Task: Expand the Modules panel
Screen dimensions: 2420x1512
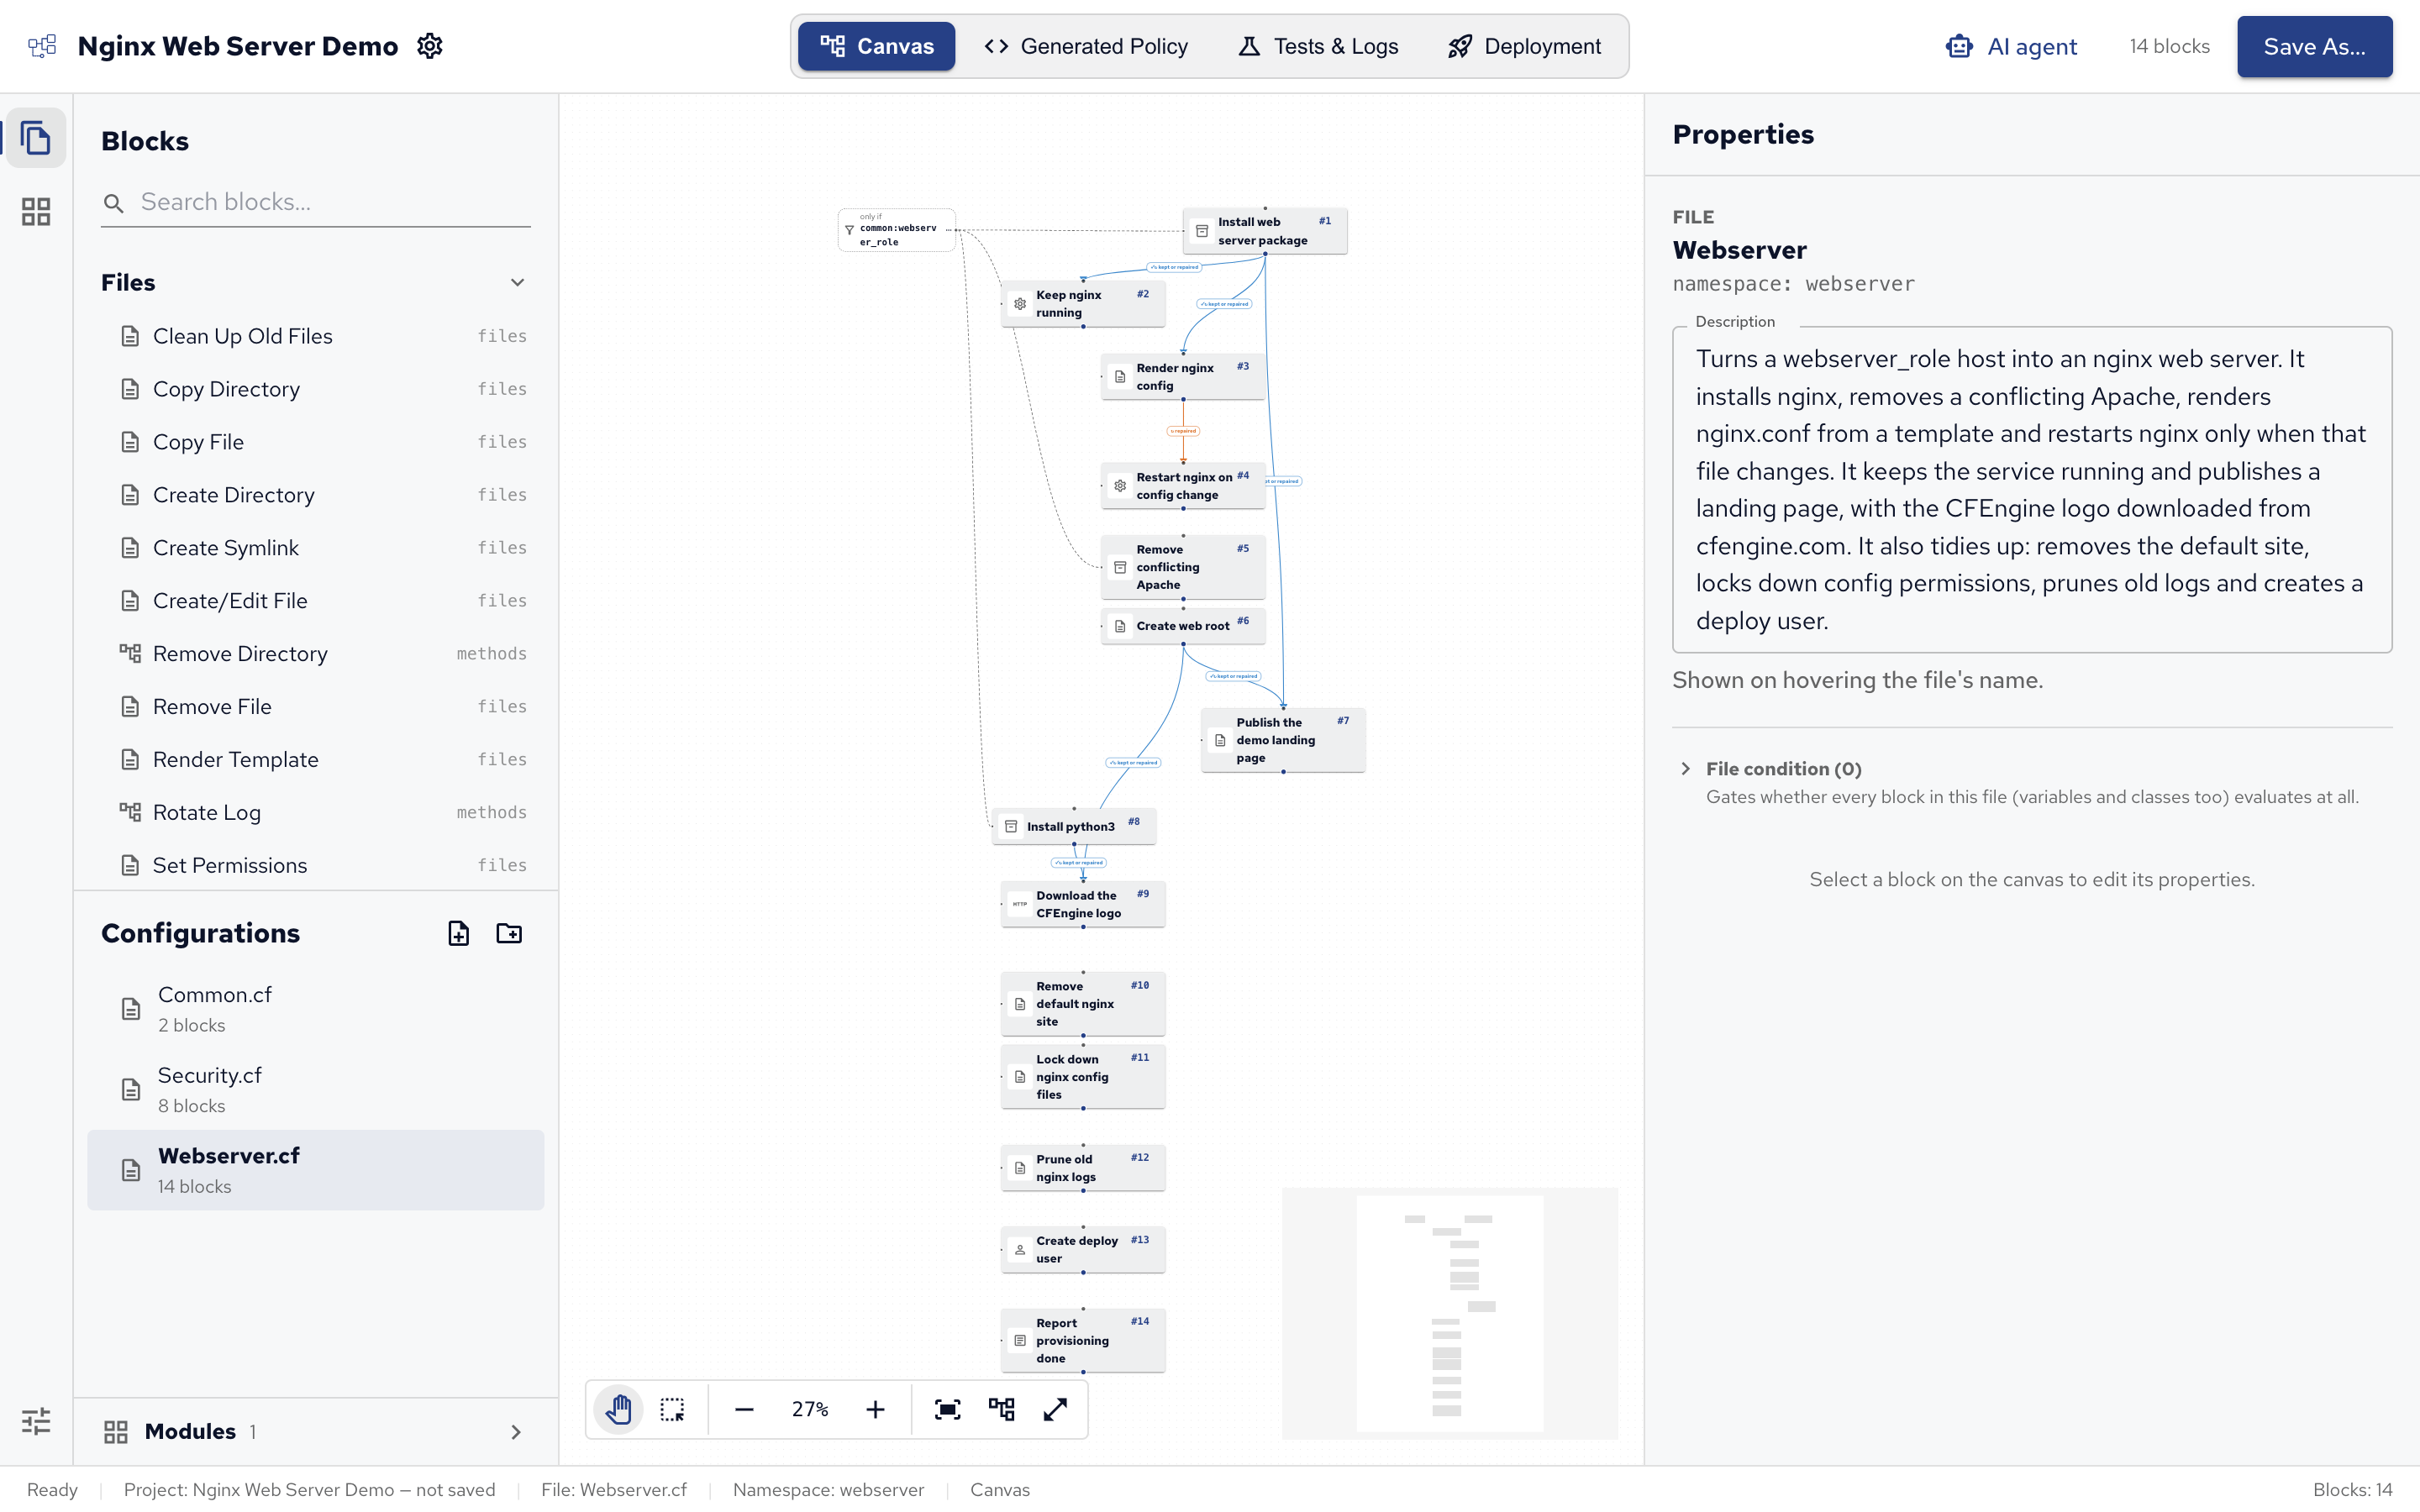Action: click(516, 1432)
